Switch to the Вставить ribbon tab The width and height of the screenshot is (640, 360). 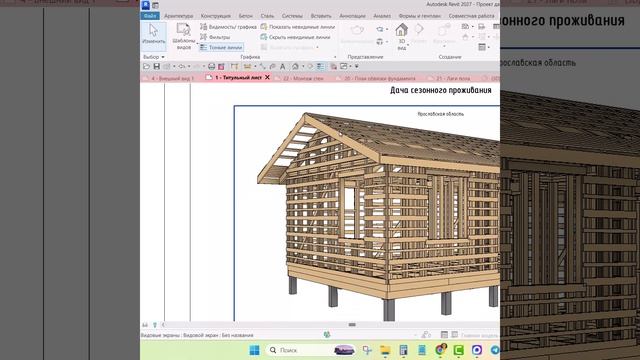(321, 16)
